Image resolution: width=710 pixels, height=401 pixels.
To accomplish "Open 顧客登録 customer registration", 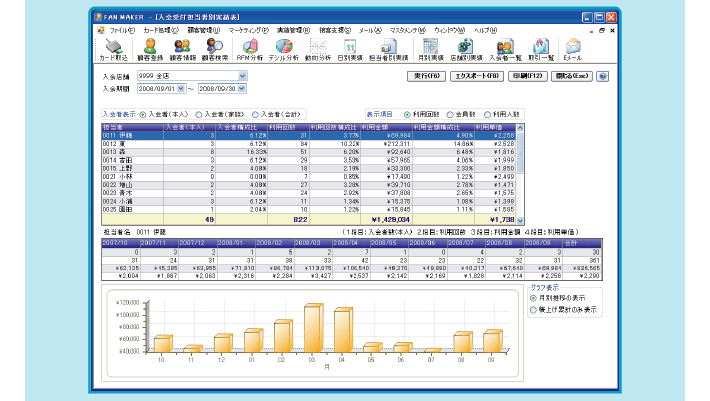I will (x=150, y=49).
